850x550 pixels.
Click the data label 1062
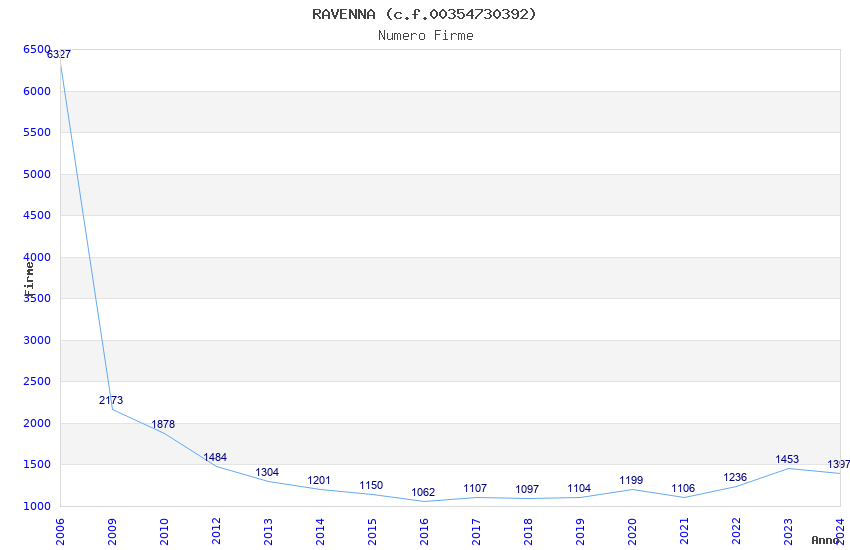click(423, 493)
